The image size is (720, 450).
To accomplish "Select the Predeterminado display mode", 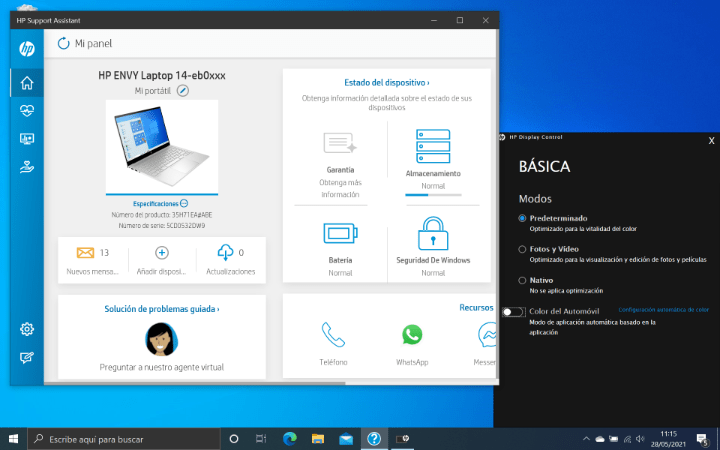I will pyautogui.click(x=522, y=218).
